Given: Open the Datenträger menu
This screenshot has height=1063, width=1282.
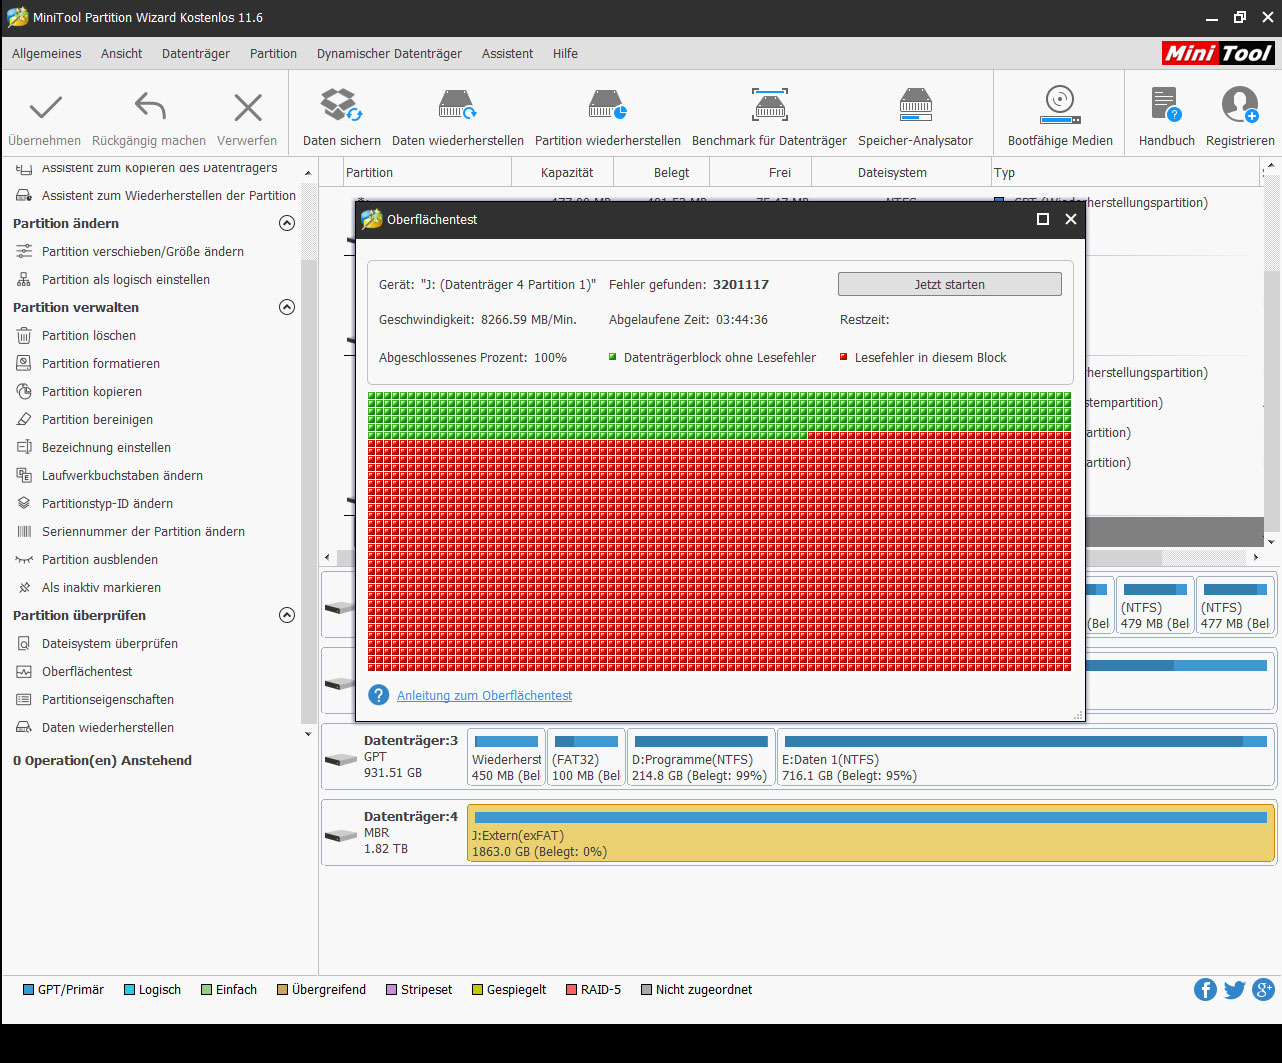Looking at the screenshot, I should [x=196, y=54].
